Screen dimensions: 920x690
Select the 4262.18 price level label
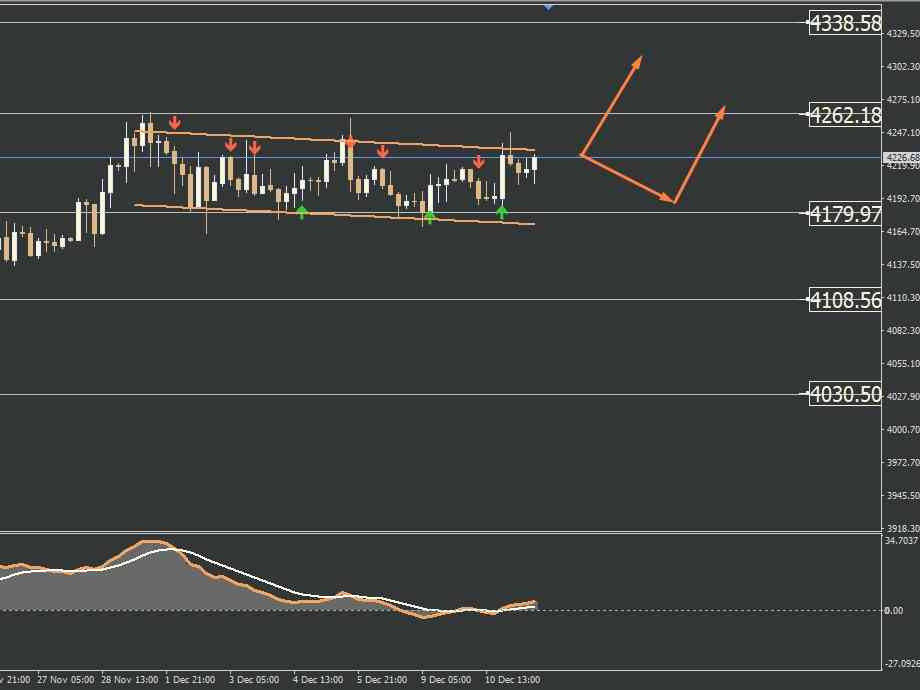click(845, 114)
